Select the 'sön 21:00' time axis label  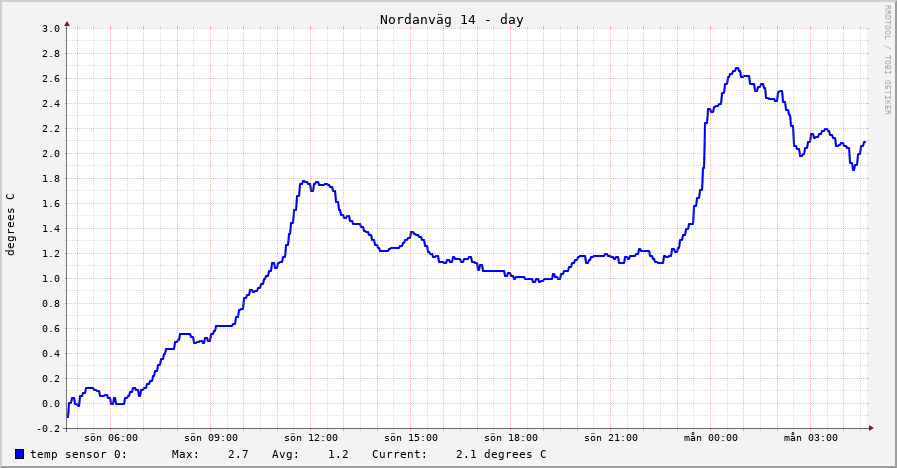tap(611, 437)
